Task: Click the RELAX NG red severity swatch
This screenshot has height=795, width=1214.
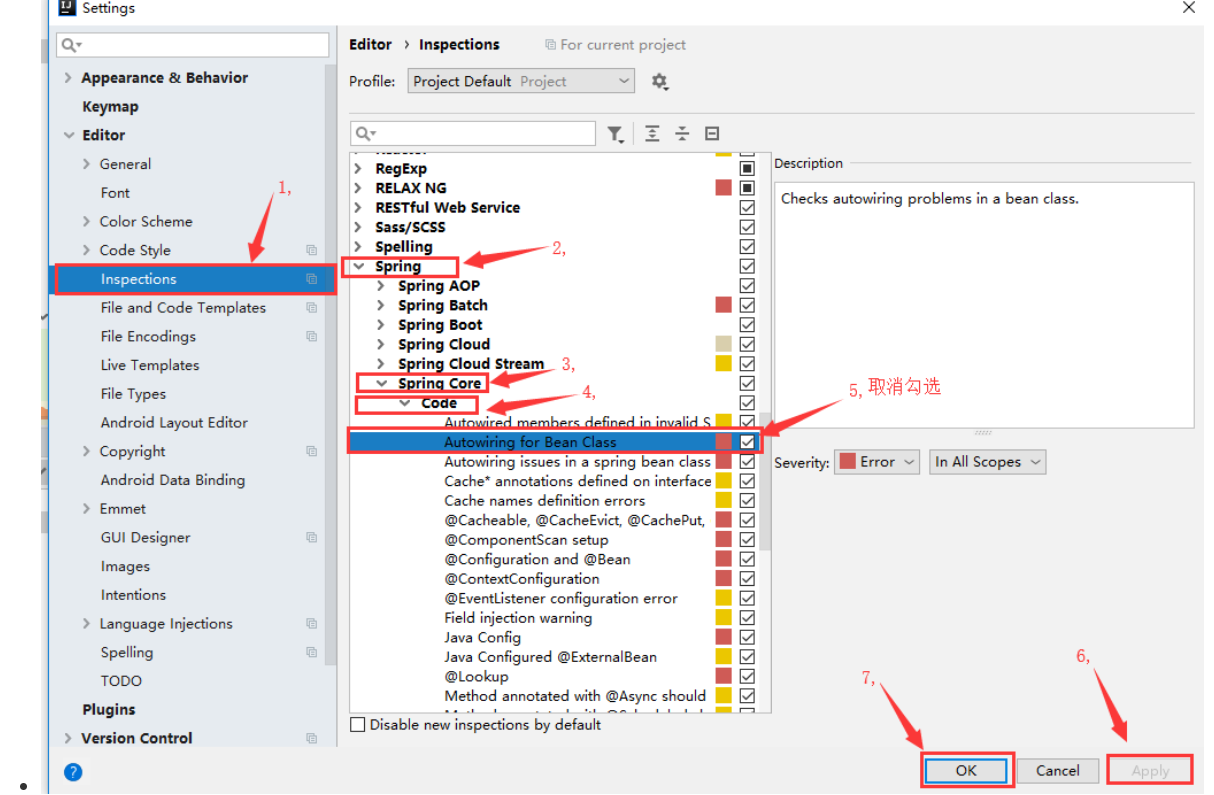Action: coord(724,188)
